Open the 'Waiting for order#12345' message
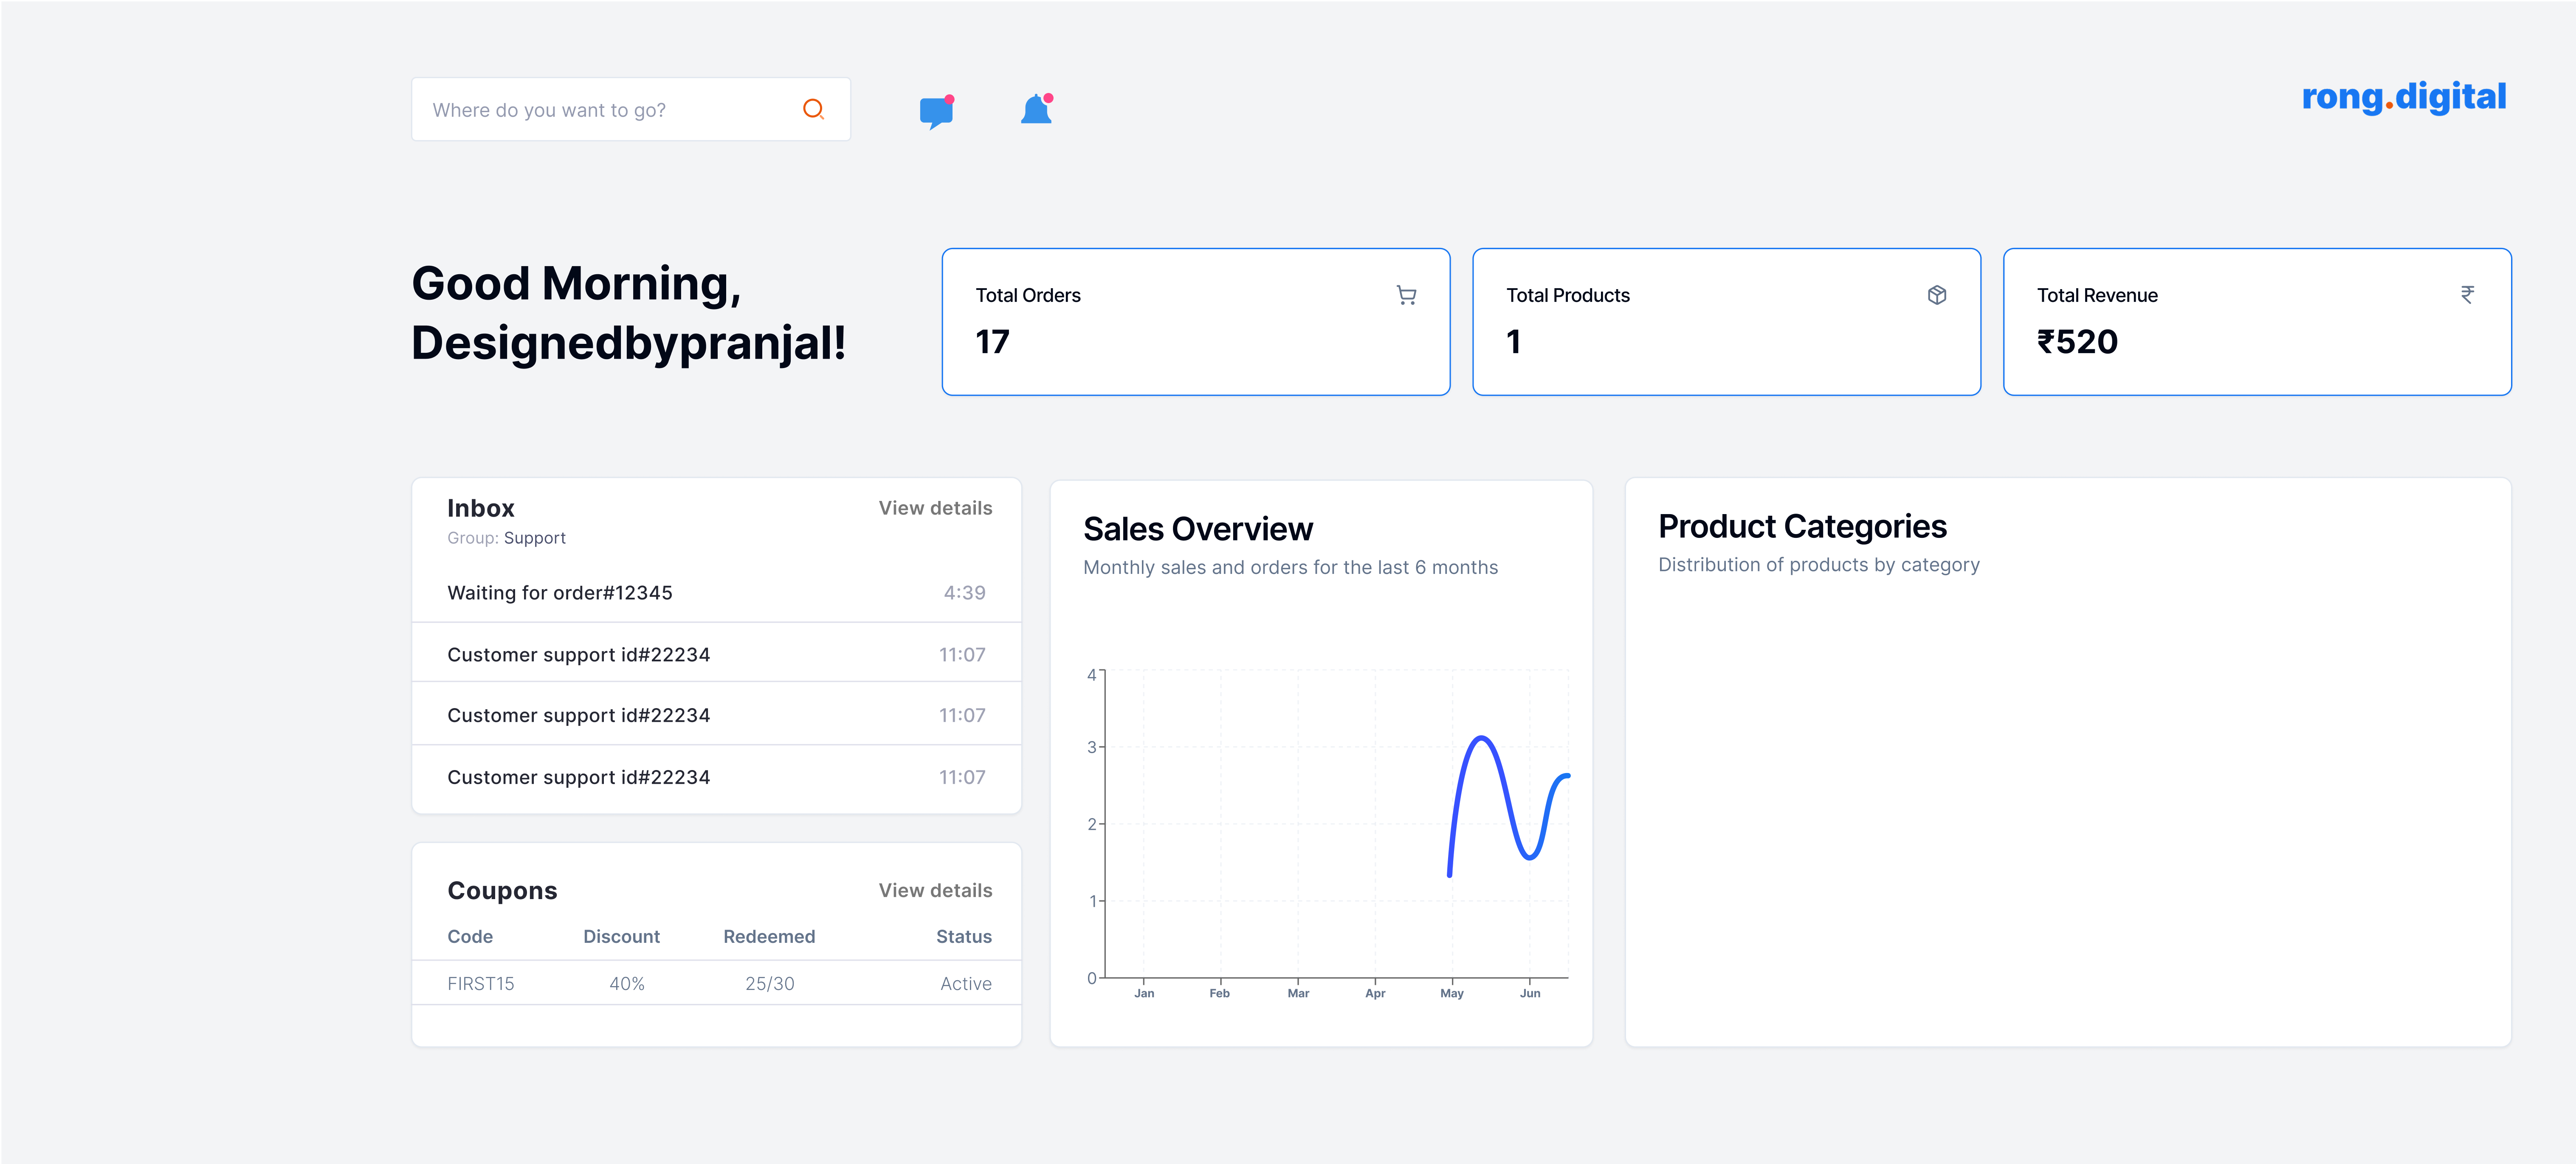The width and height of the screenshot is (2576, 1164). point(716,592)
